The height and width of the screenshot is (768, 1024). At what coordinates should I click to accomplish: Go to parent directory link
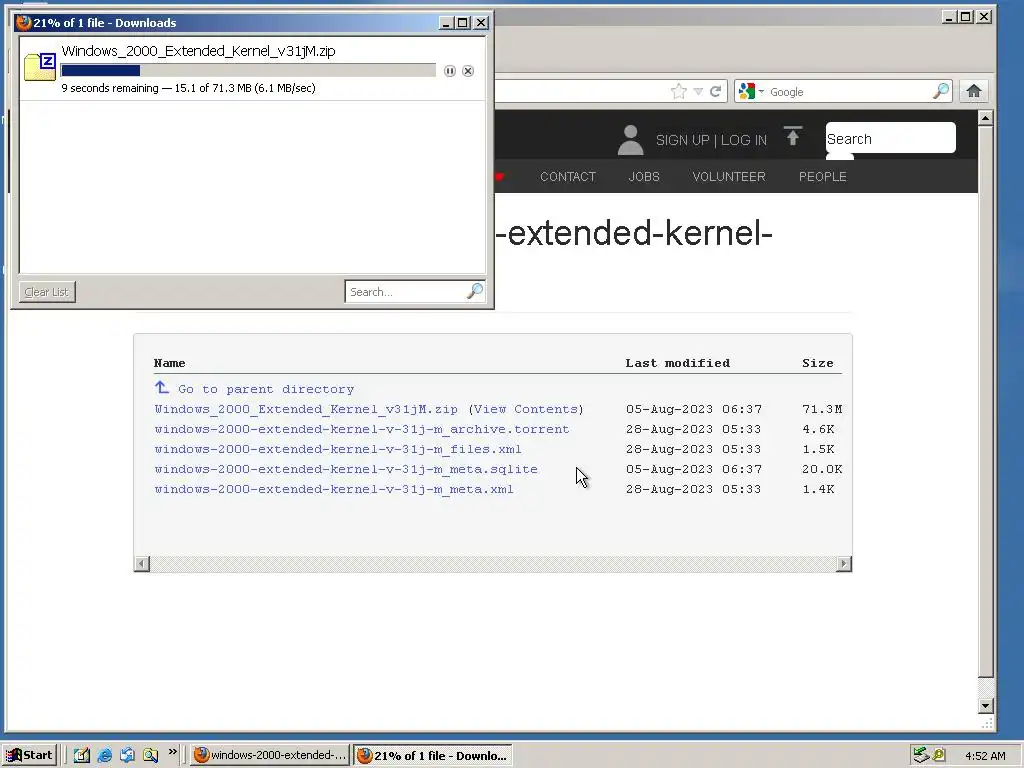click(x=266, y=389)
